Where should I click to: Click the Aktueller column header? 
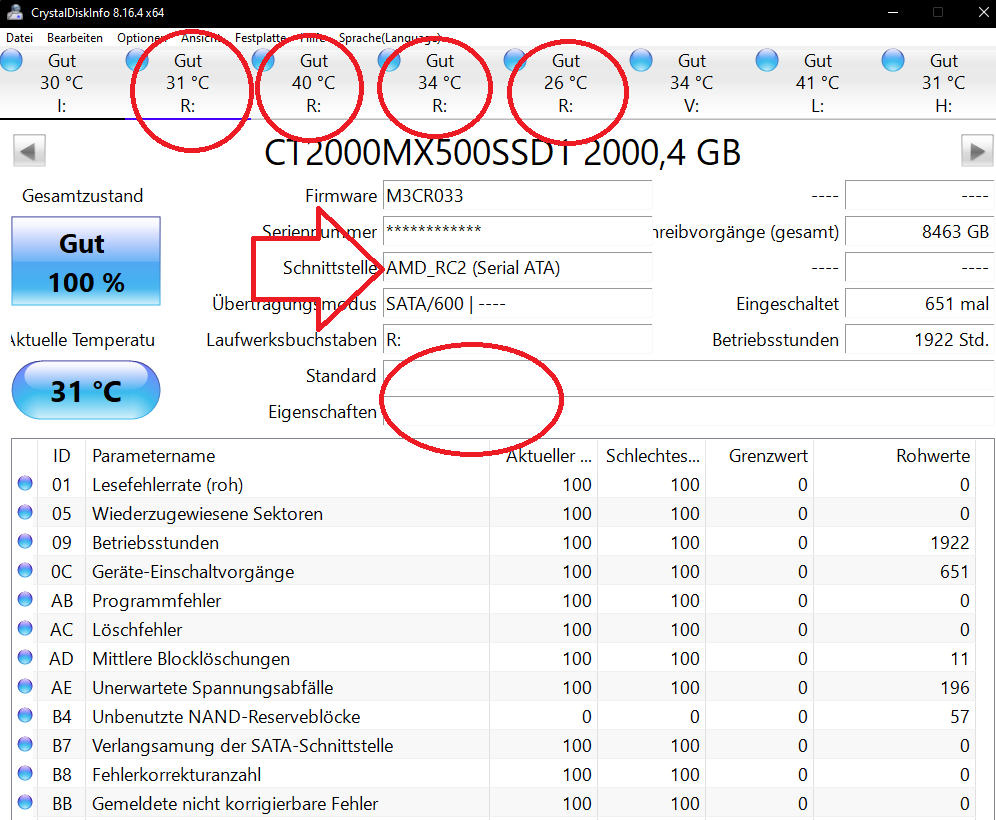tap(543, 455)
